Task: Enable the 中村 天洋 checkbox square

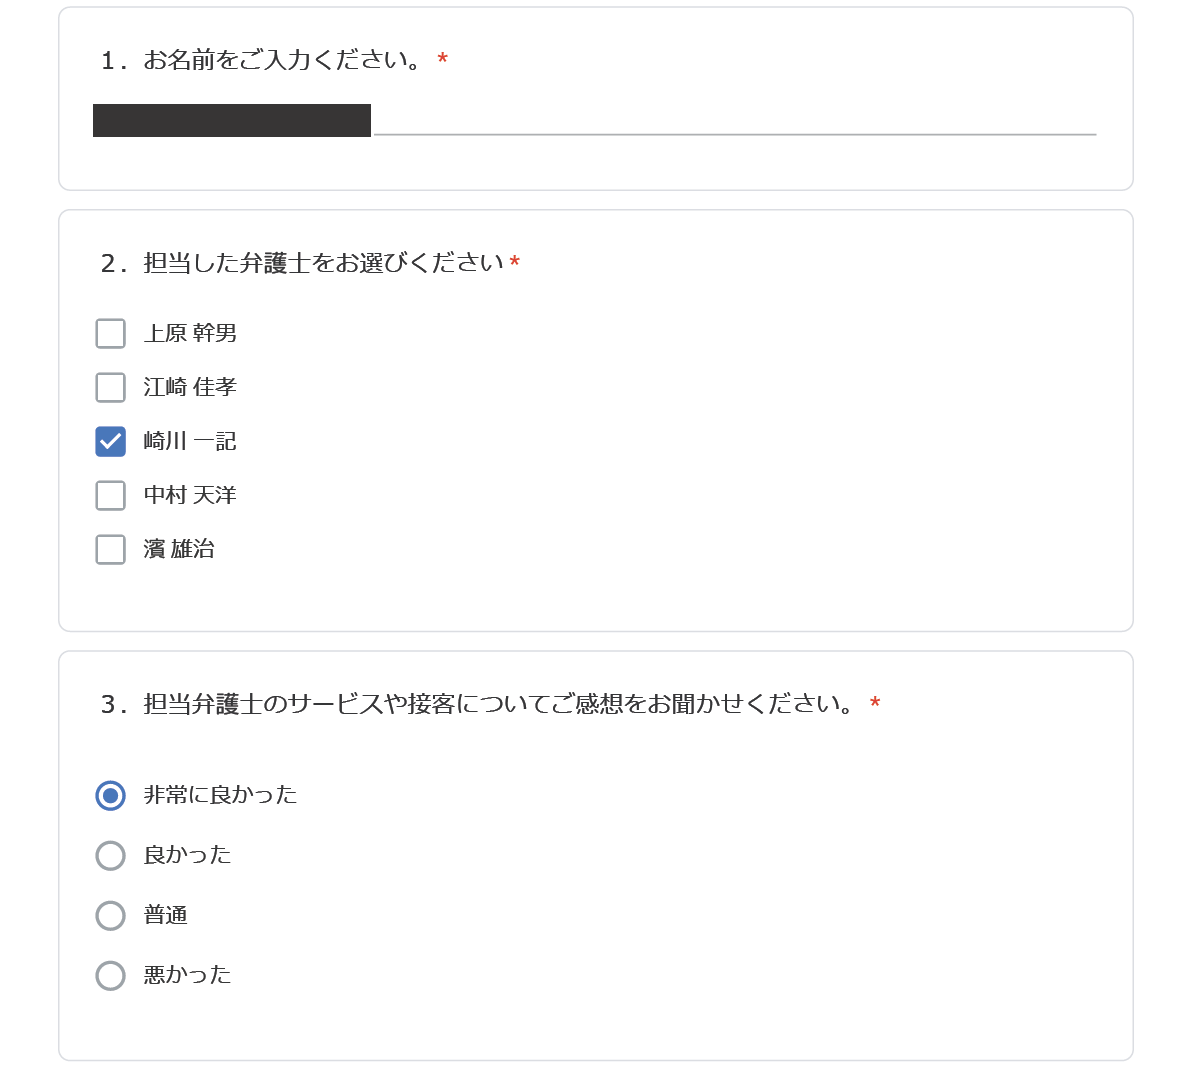Action: click(111, 496)
